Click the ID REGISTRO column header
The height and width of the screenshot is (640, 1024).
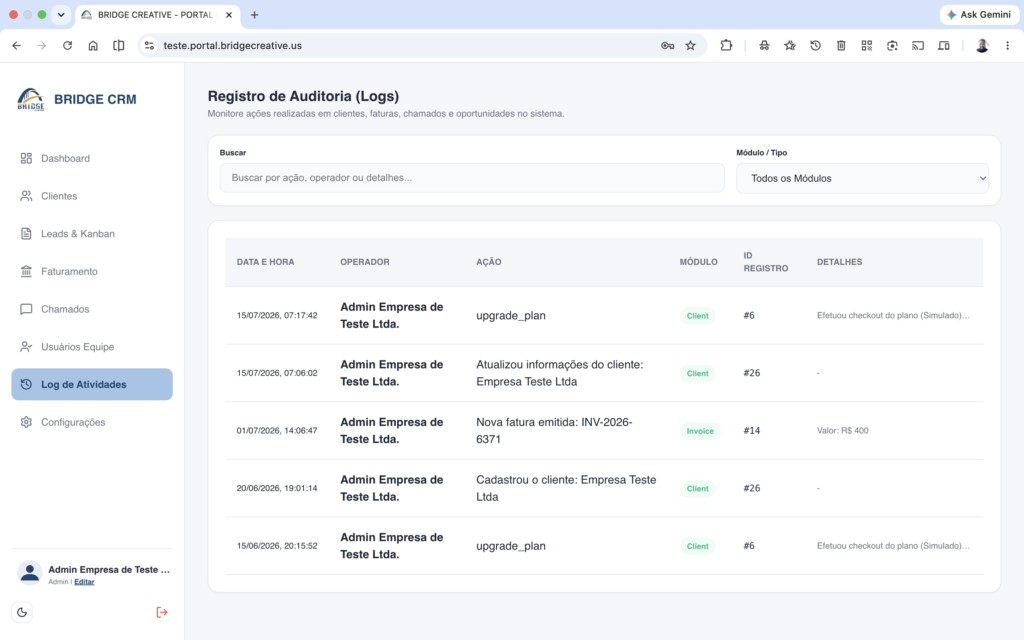[765, 262]
